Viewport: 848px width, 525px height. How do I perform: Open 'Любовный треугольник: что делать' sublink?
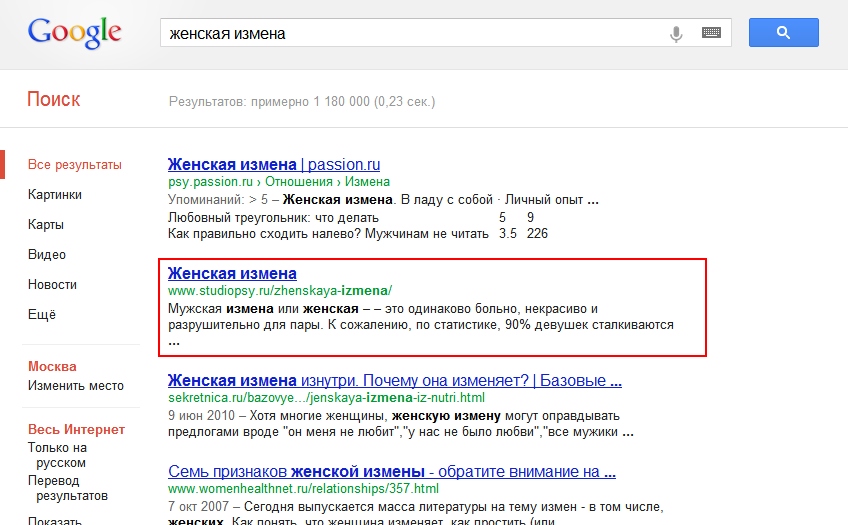point(273,218)
